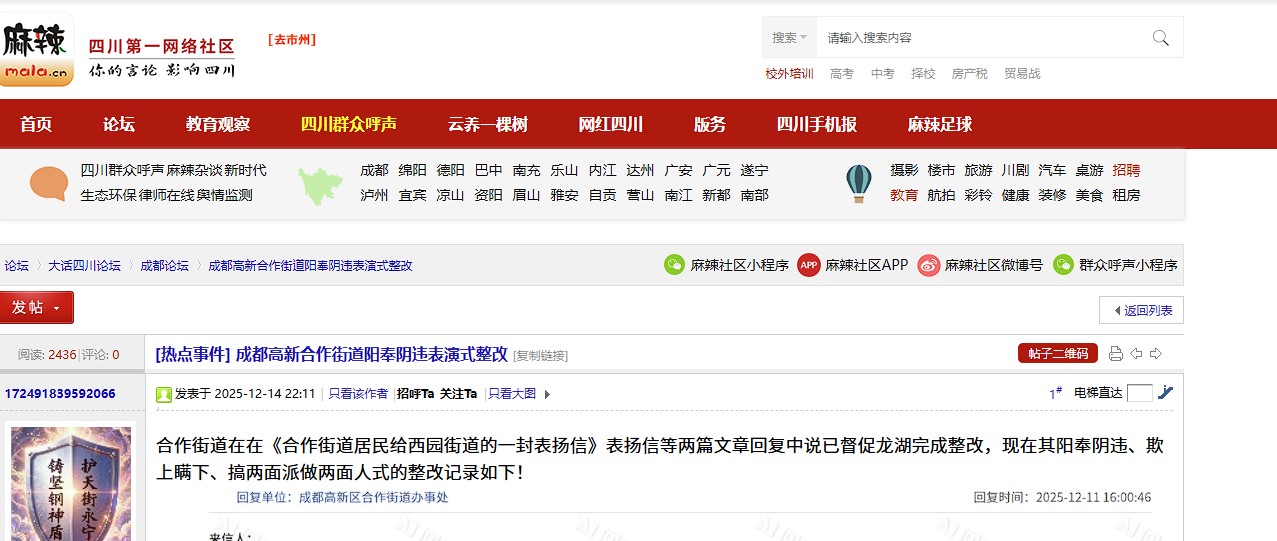Open the 麻辣社区微博号 Weibo icon
Image resolution: width=1277 pixels, height=541 pixels.
929,265
